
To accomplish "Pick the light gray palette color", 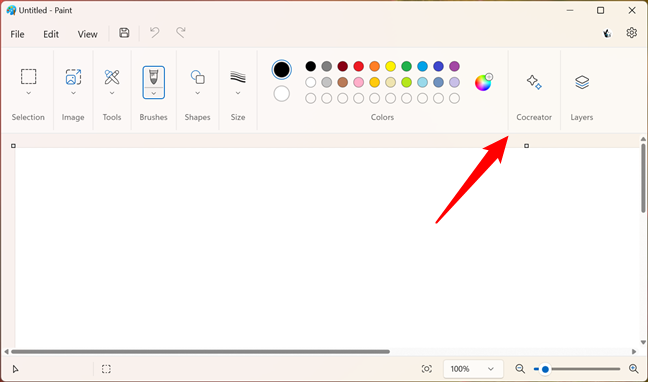I will pyautogui.click(x=326, y=82).
